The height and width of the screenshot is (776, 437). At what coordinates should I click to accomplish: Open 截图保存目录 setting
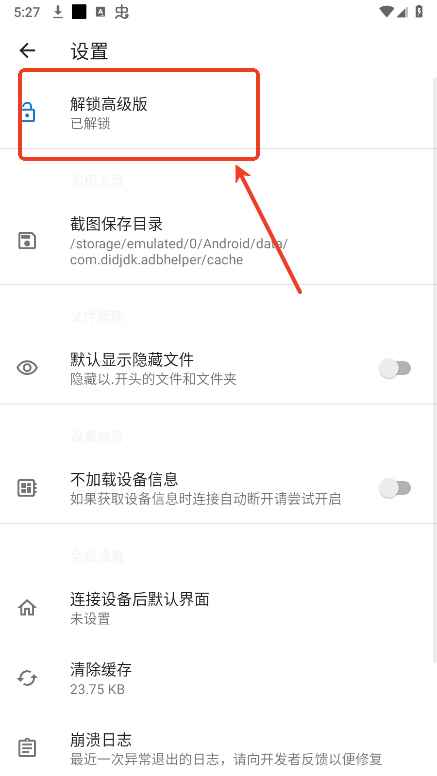218,241
